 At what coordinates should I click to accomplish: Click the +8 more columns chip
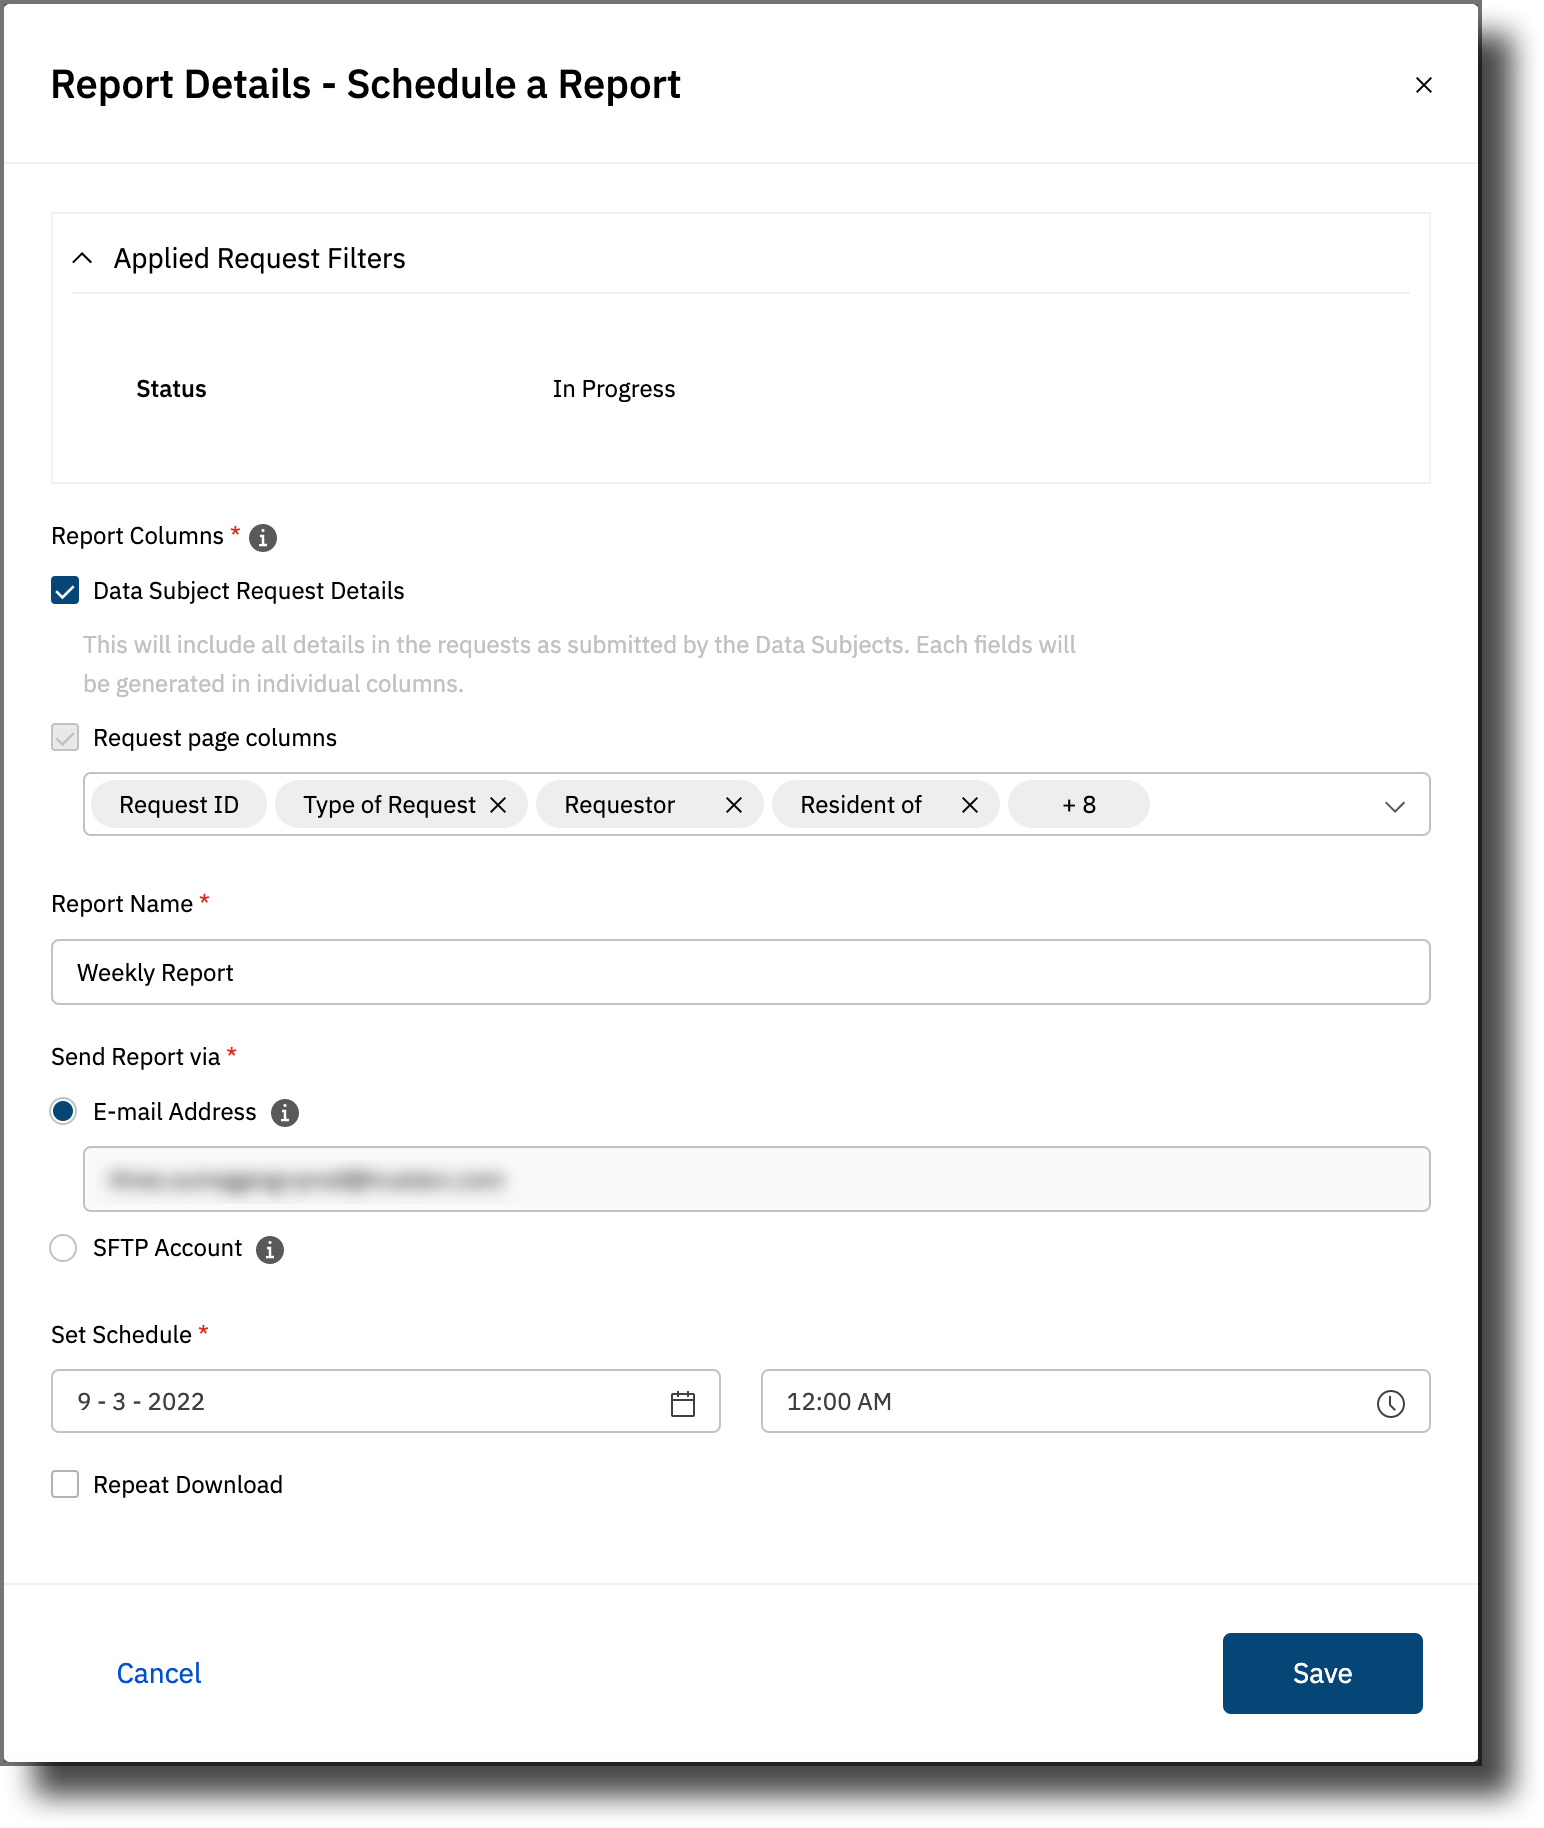click(x=1079, y=805)
